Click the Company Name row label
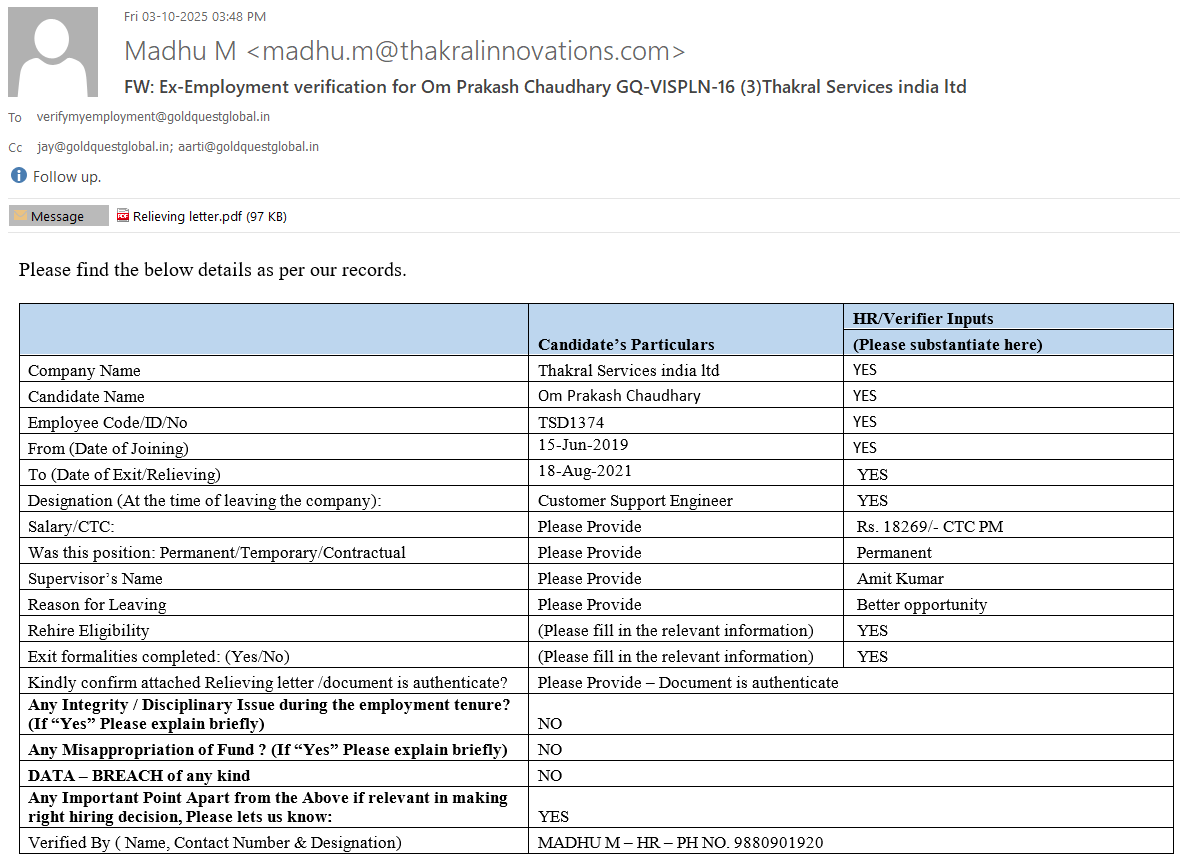1180x861 pixels. pyautogui.click(x=84, y=370)
